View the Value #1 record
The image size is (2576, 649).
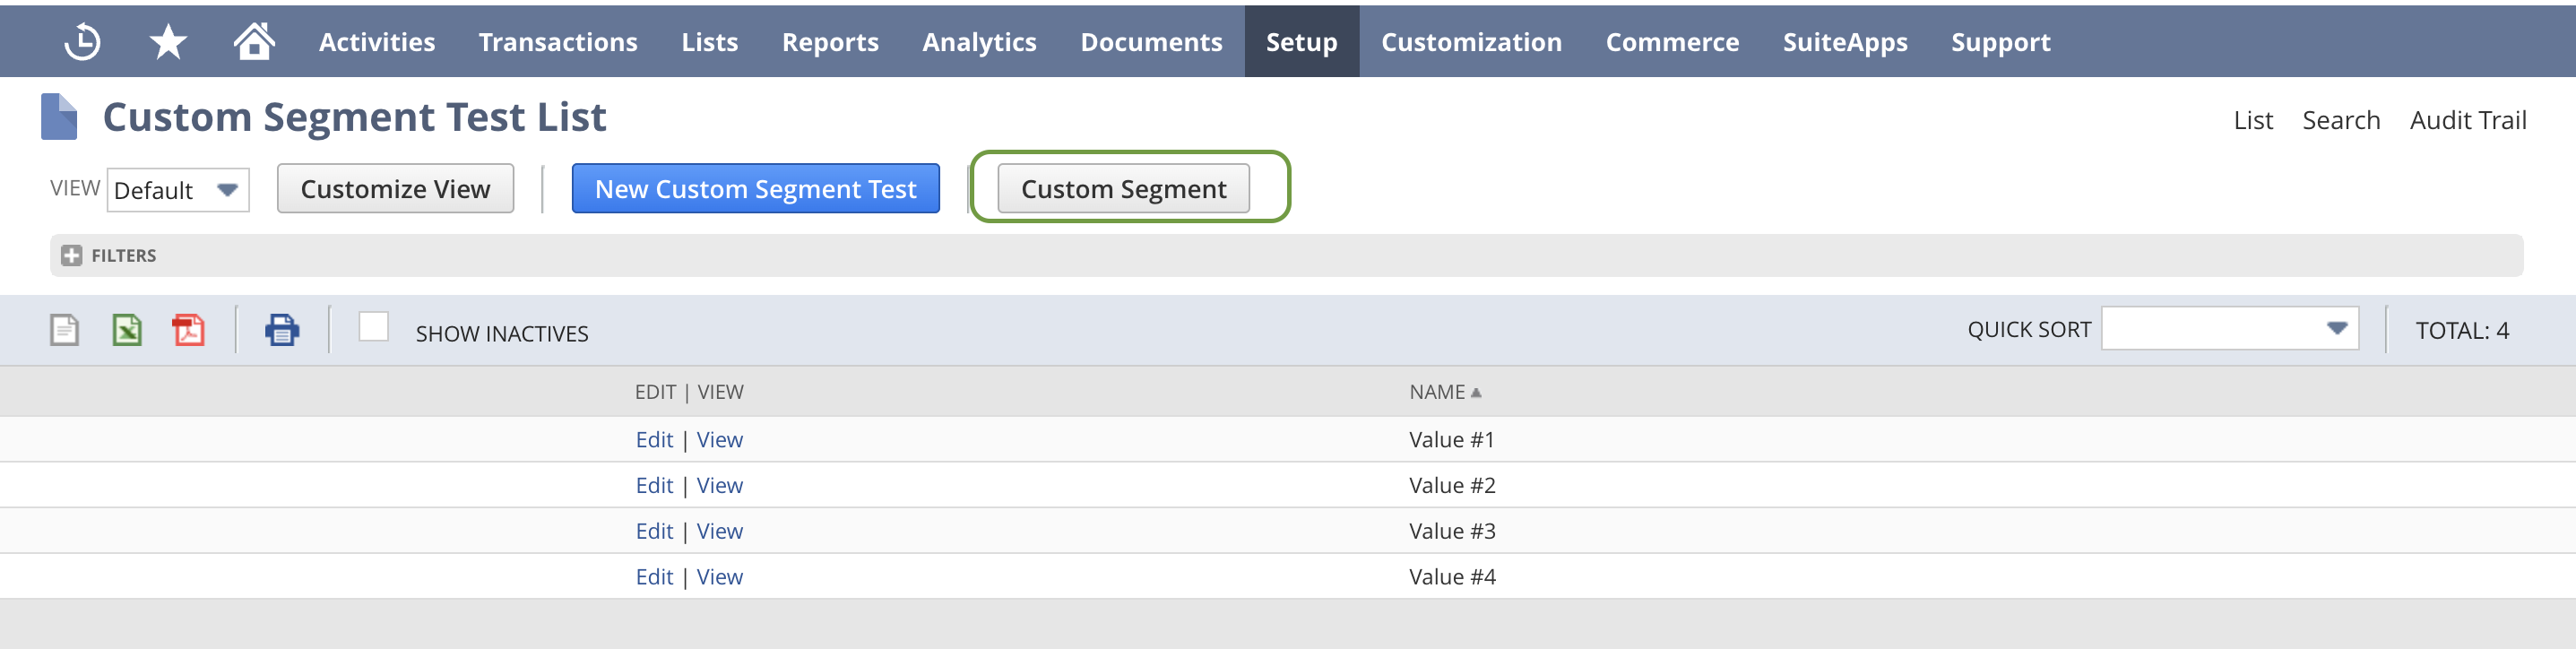point(719,440)
